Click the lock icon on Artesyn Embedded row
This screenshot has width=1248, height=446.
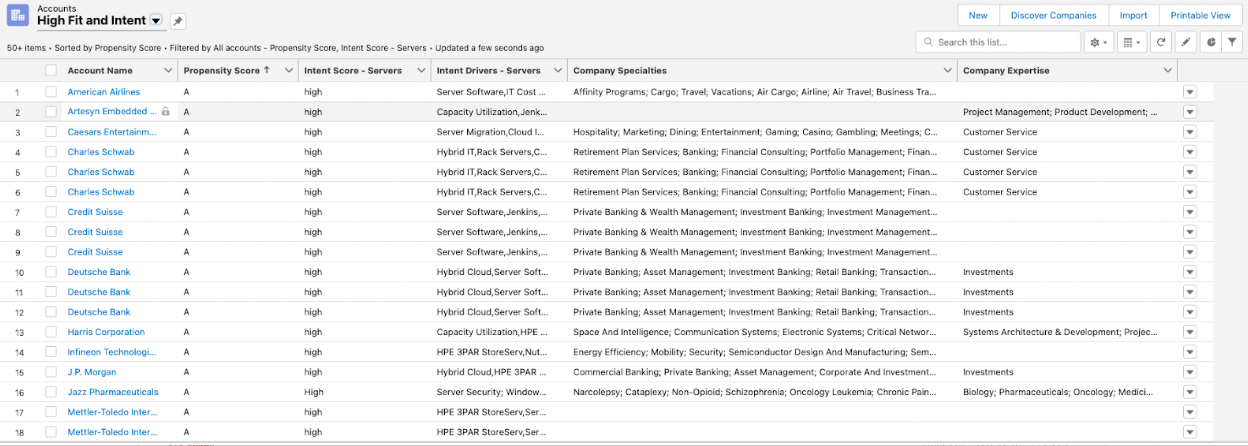tap(166, 112)
